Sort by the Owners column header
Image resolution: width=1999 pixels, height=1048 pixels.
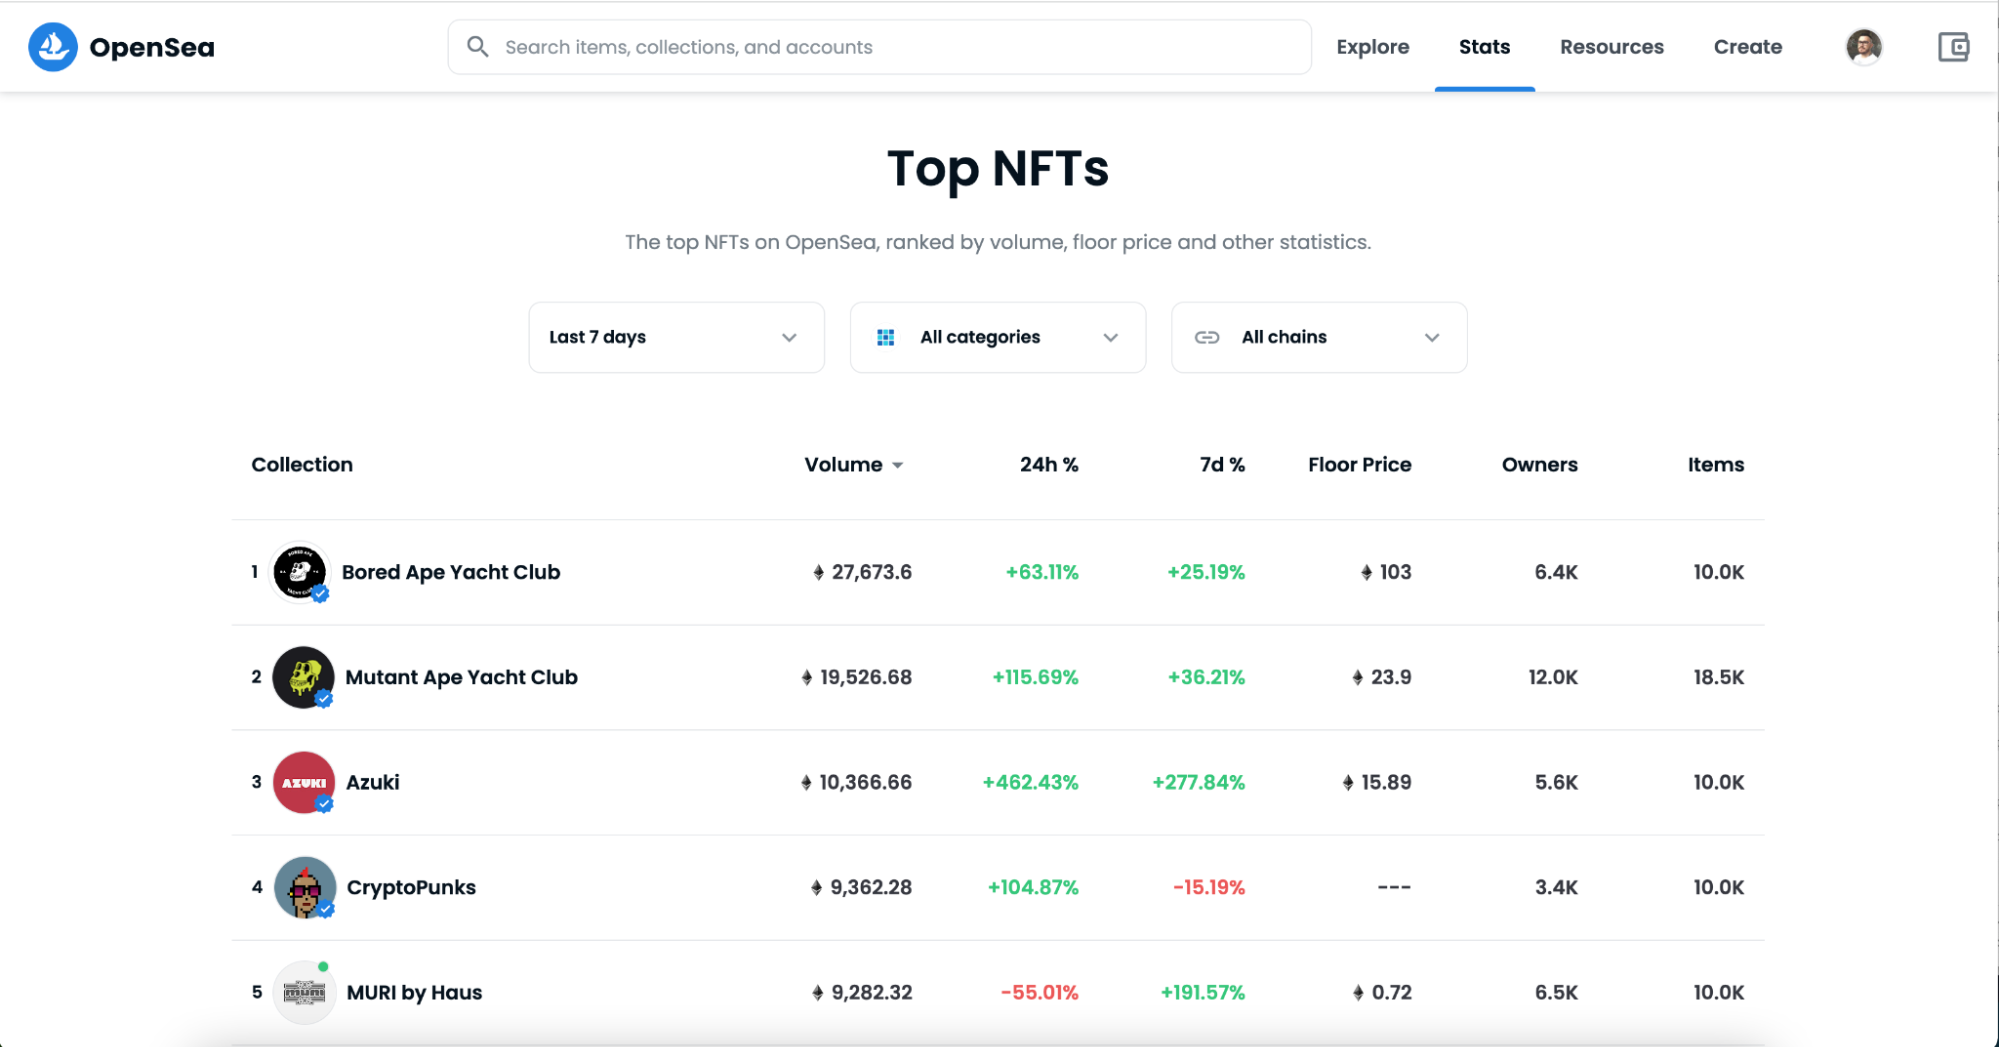(x=1540, y=465)
